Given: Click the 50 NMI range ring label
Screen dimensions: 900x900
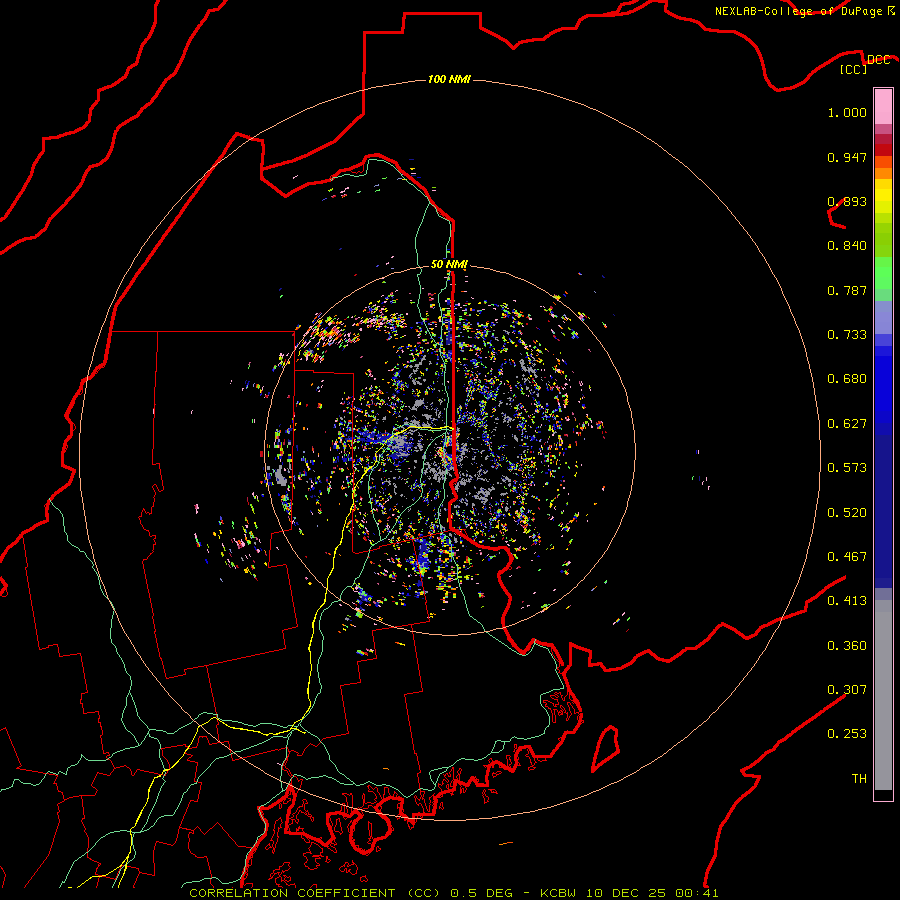Looking at the screenshot, I should (449, 264).
